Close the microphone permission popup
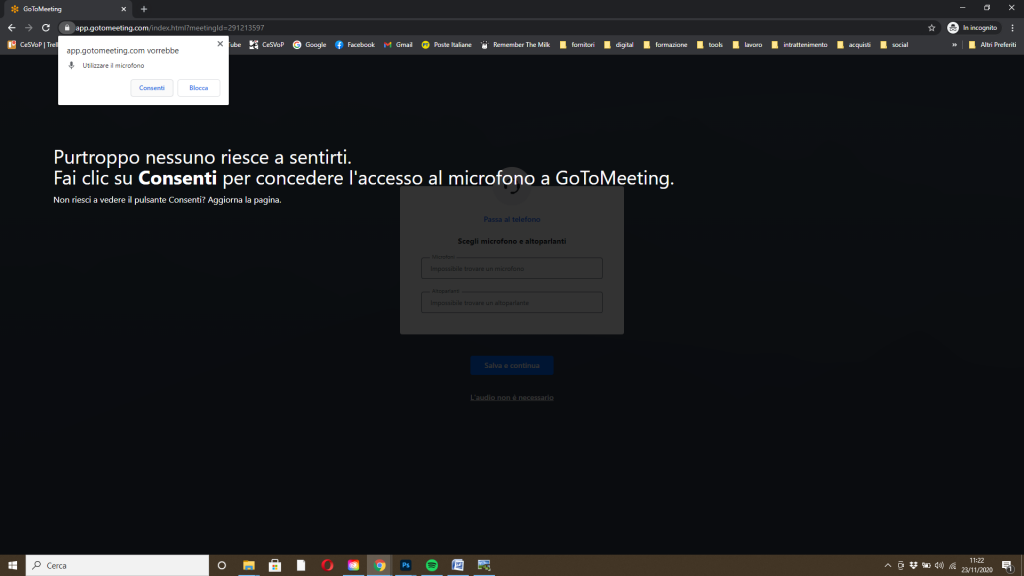 pyautogui.click(x=220, y=44)
